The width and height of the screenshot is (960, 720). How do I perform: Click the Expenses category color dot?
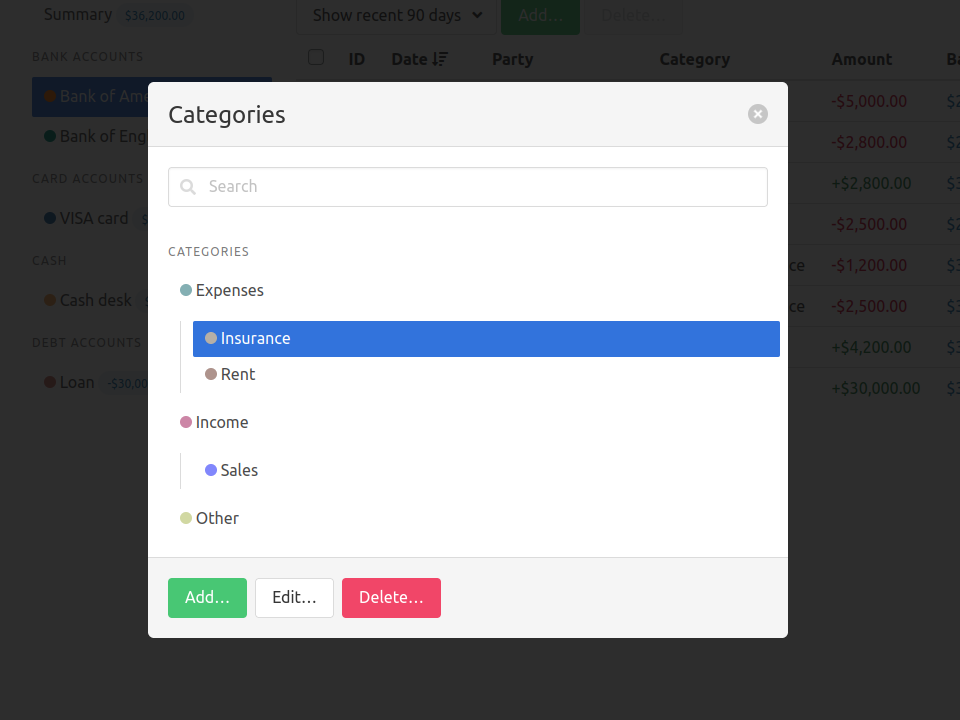coord(186,291)
